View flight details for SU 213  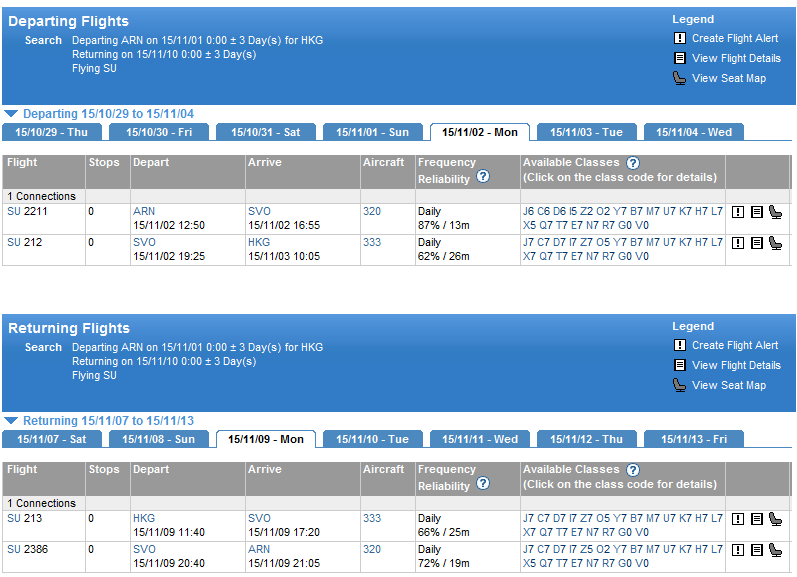756,519
